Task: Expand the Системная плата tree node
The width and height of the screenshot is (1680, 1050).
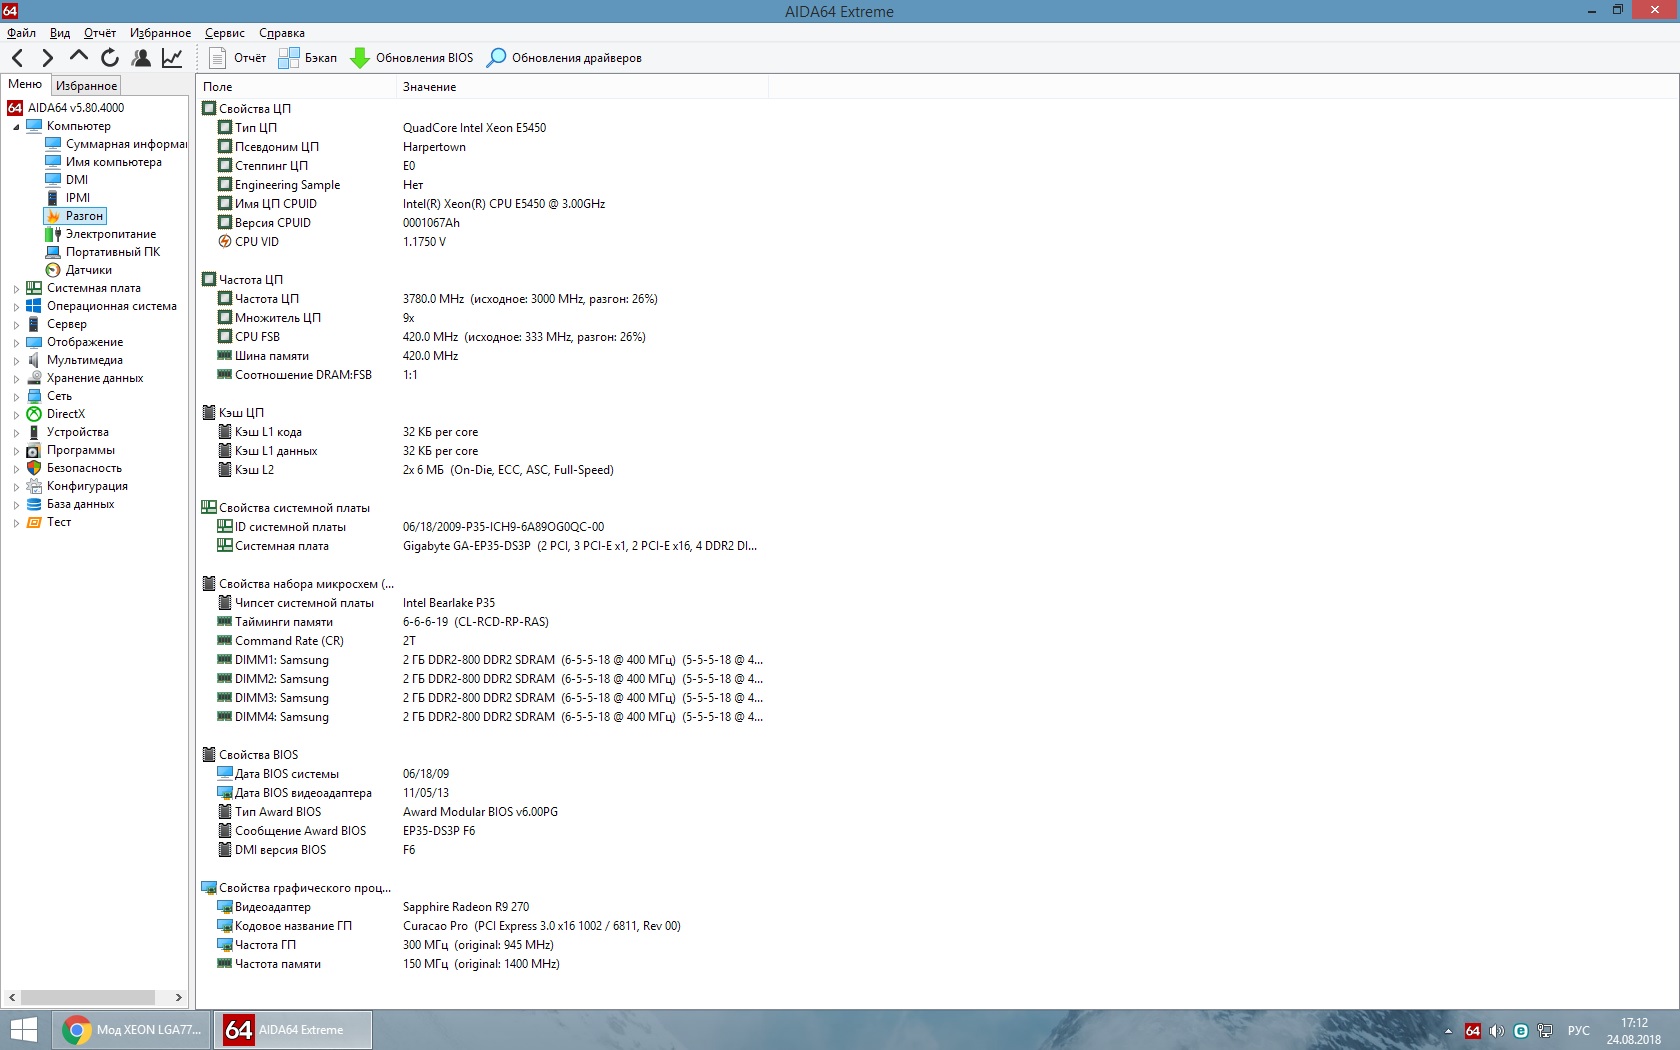Action: pyautogui.click(x=16, y=289)
